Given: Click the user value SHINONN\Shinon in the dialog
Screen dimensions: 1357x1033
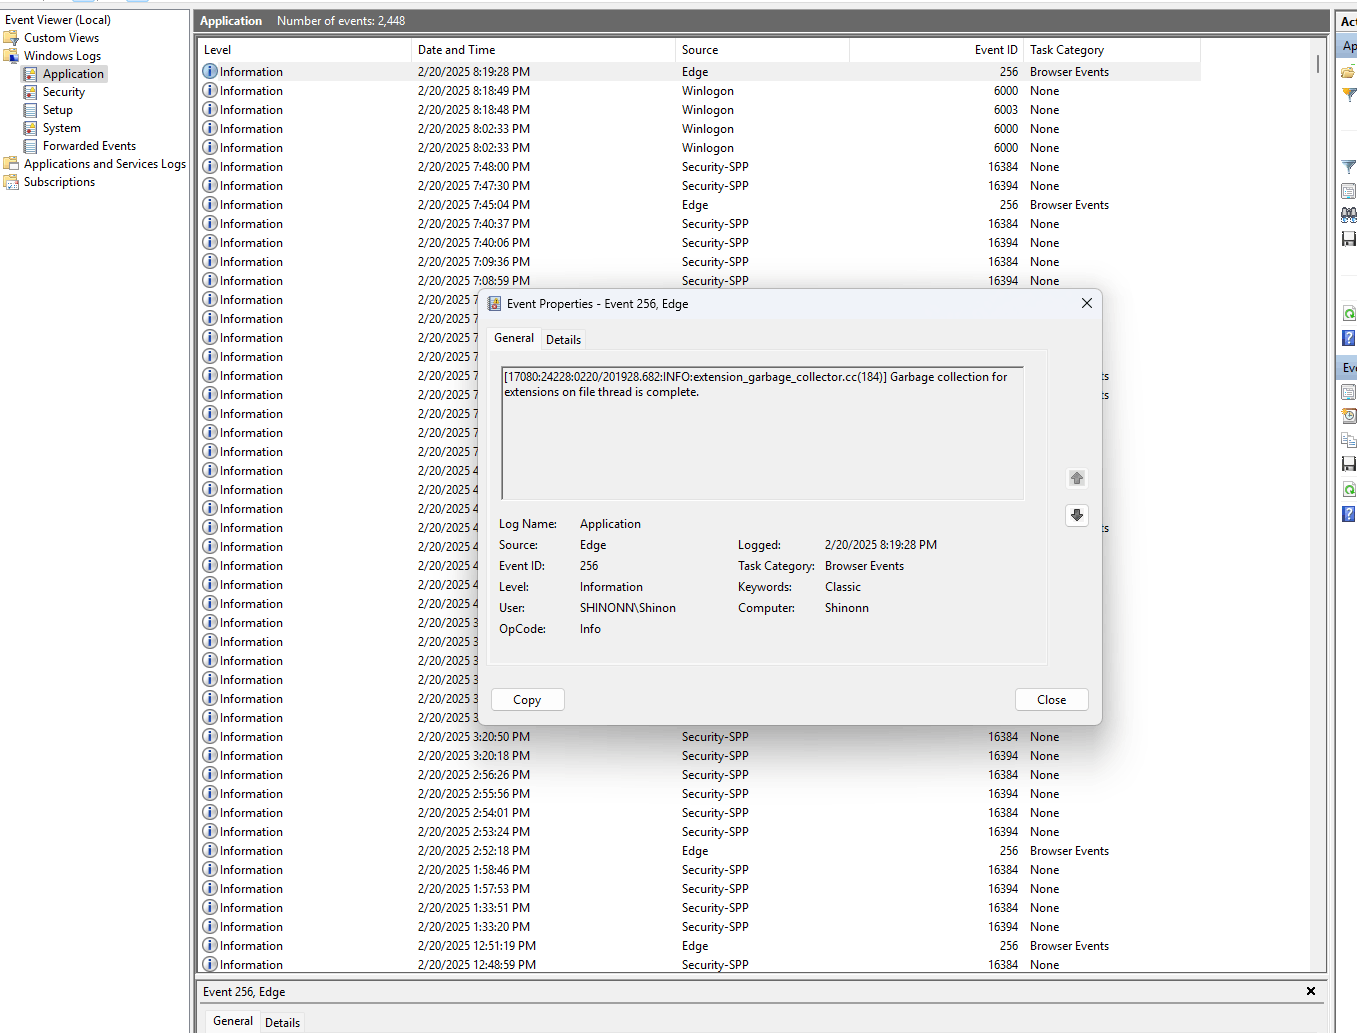Looking at the screenshot, I should click(x=628, y=608).
